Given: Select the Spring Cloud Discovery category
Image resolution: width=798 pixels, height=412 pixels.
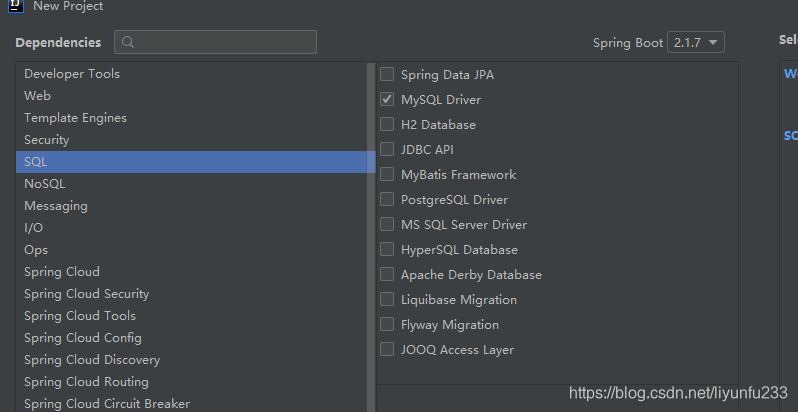Looking at the screenshot, I should tap(191, 360).
